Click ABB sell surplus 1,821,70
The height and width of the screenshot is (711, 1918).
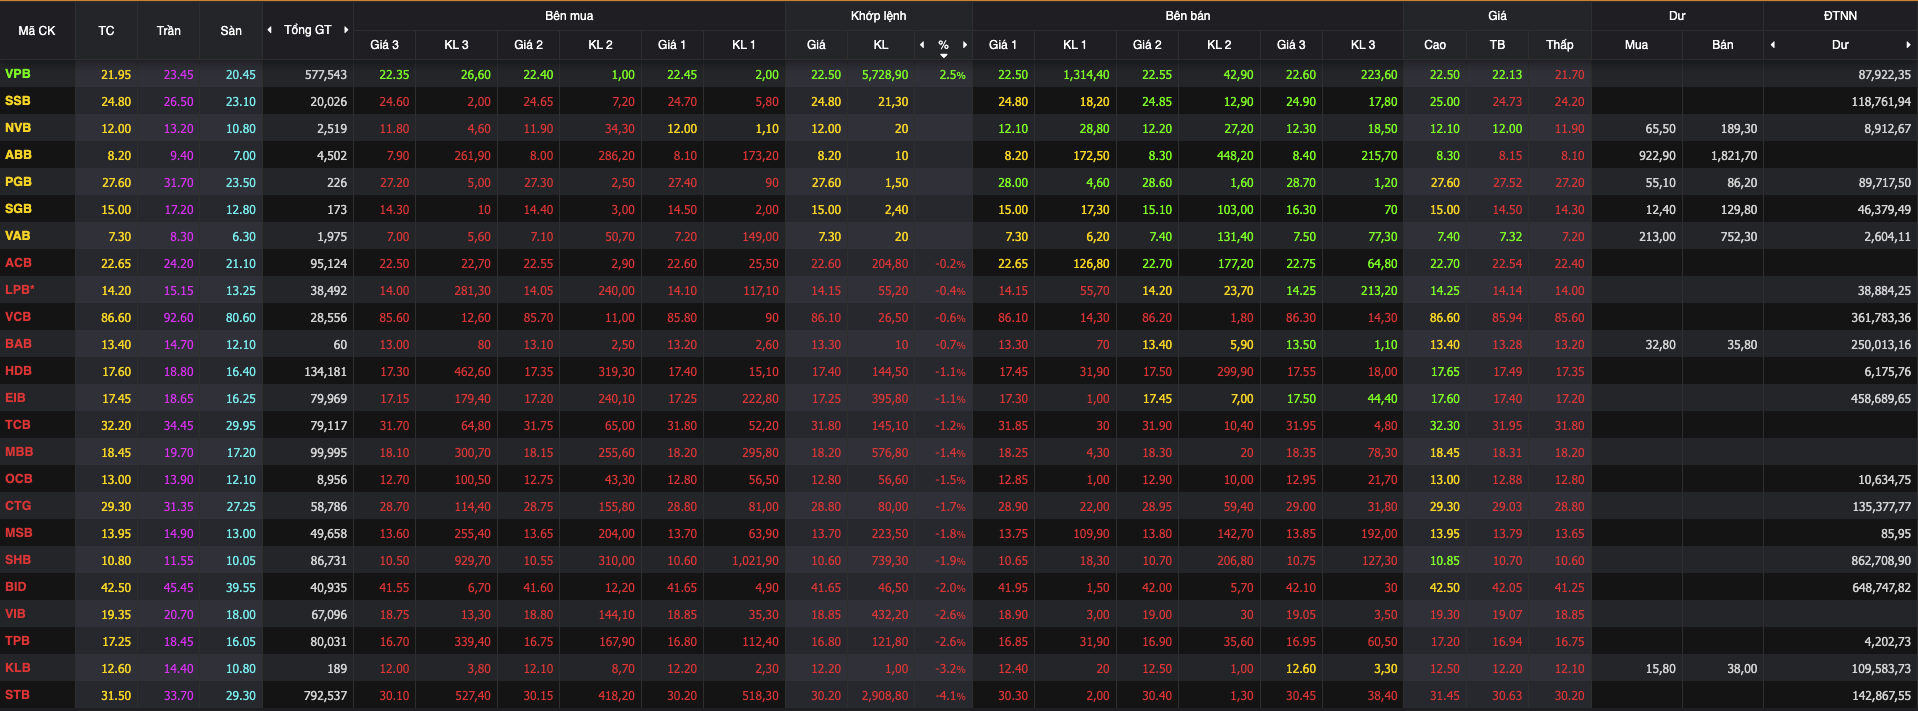coord(1734,156)
